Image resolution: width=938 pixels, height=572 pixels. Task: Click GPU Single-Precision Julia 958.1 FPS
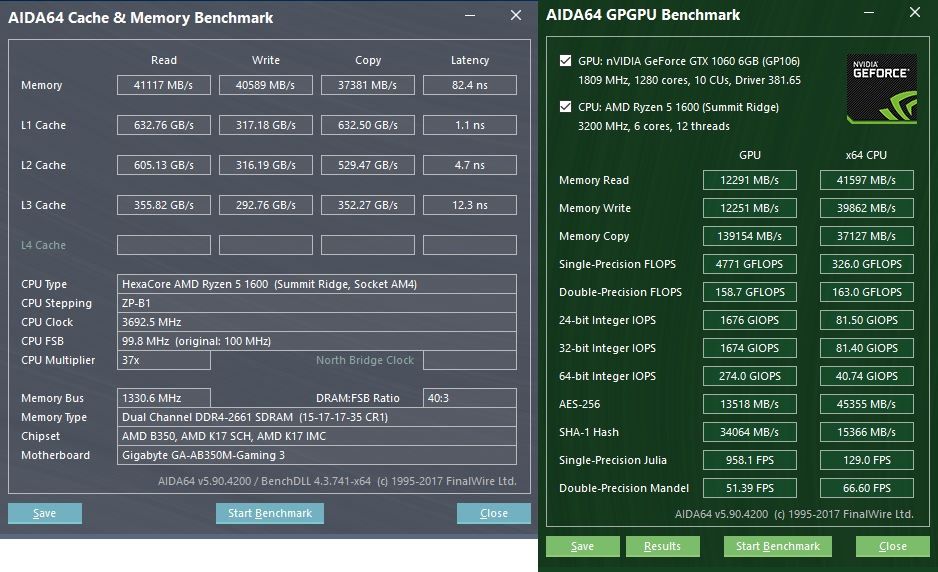click(750, 460)
